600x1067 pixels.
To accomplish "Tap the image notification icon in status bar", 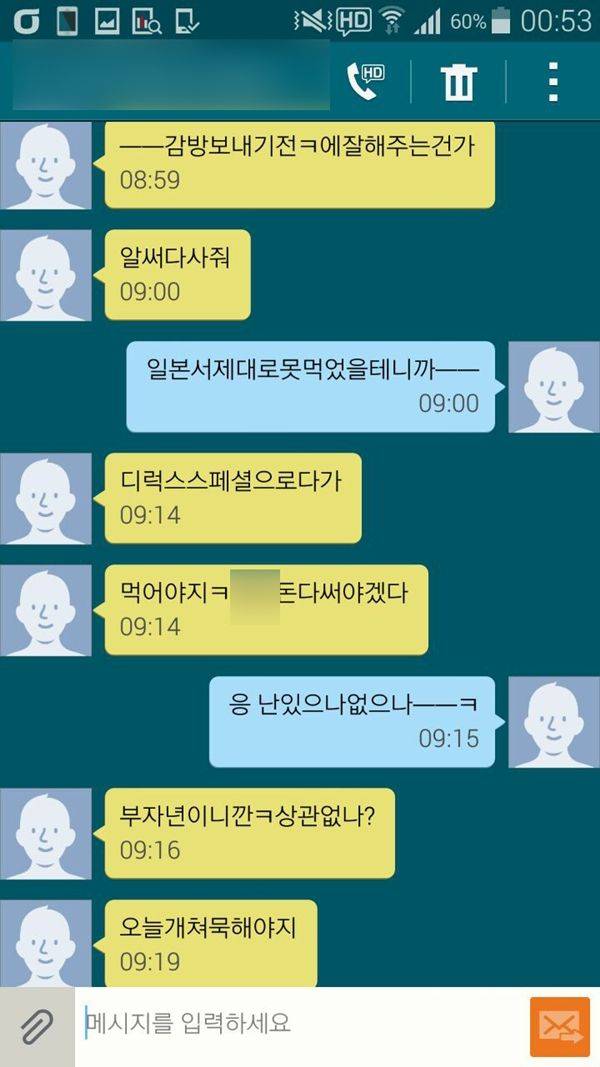I will [x=107, y=21].
